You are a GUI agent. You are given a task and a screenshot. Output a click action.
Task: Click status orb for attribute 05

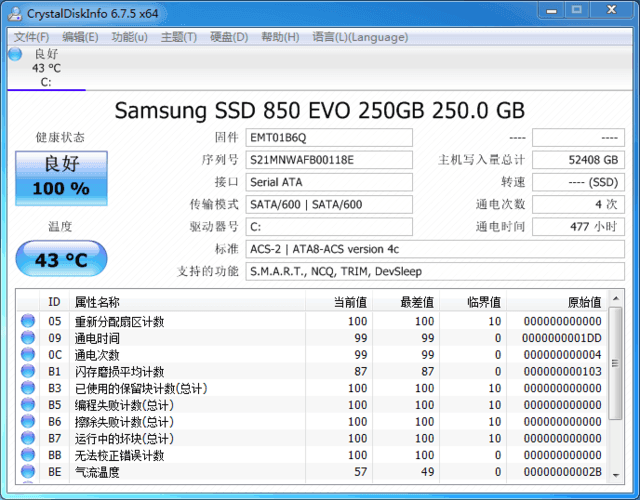28,321
